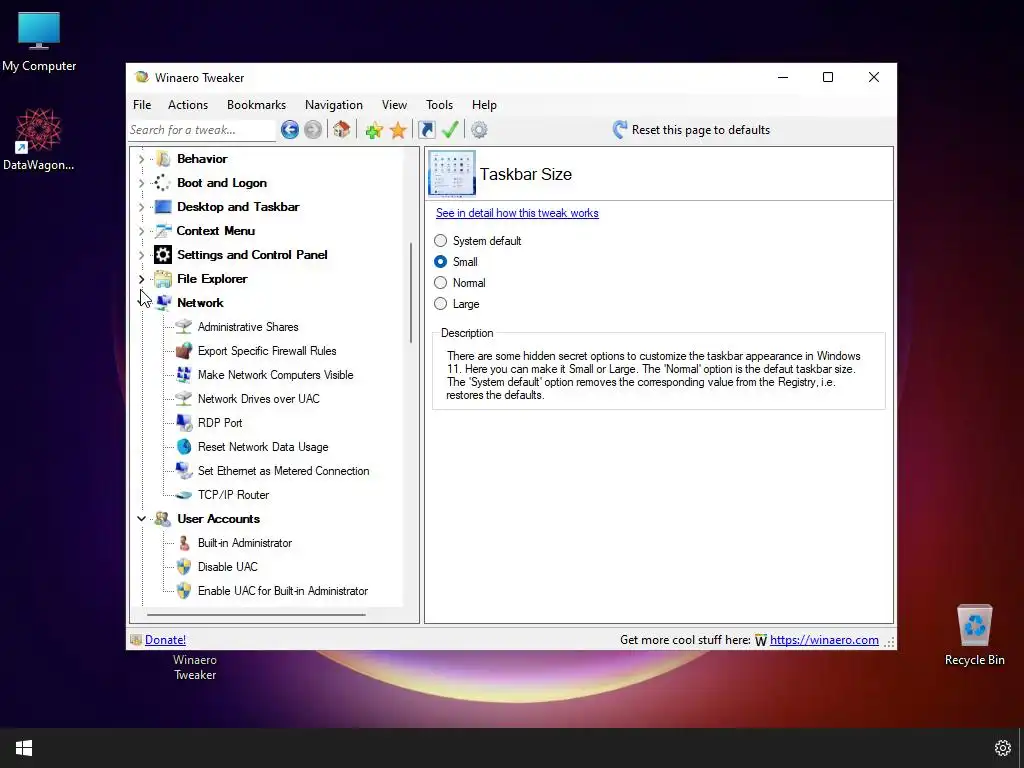Image resolution: width=1024 pixels, height=768 pixels.
Task: Open the Bookmarks menu
Action: click(x=256, y=104)
